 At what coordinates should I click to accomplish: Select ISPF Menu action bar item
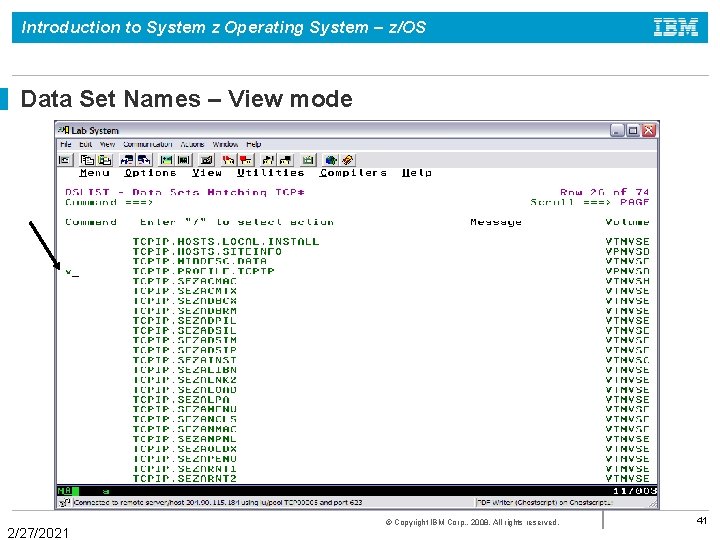(x=94, y=173)
